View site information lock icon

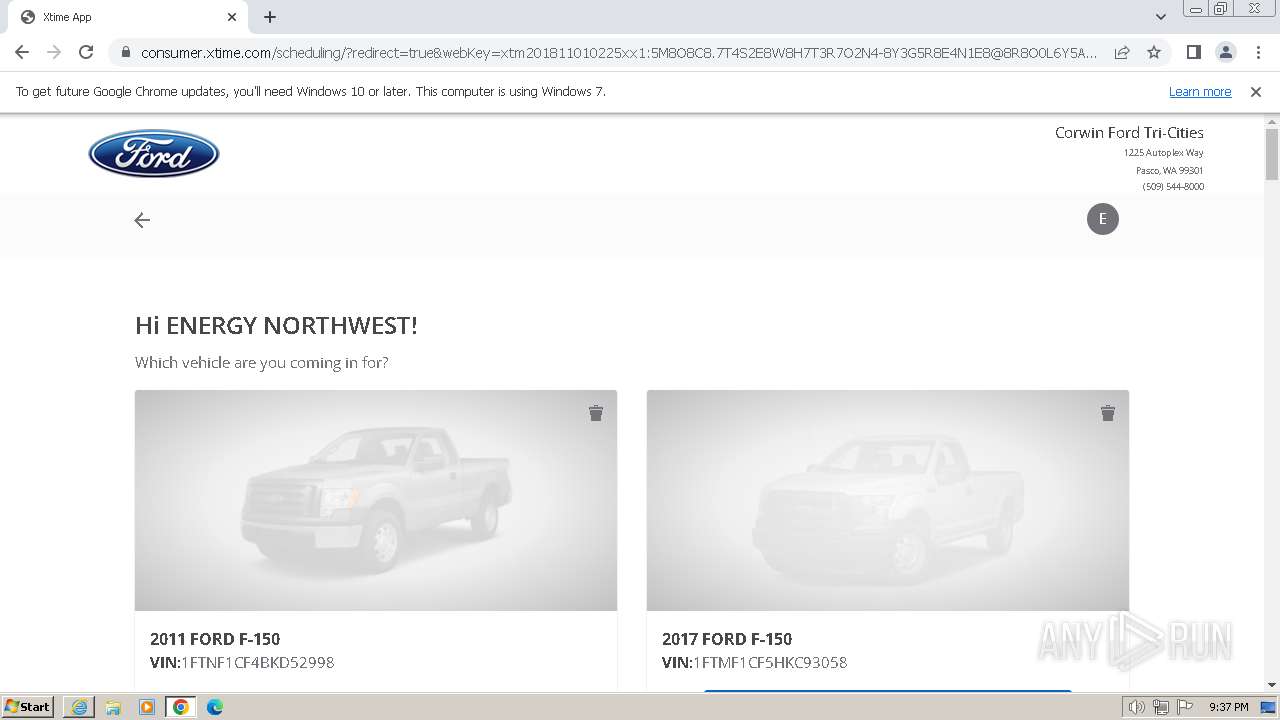point(125,53)
